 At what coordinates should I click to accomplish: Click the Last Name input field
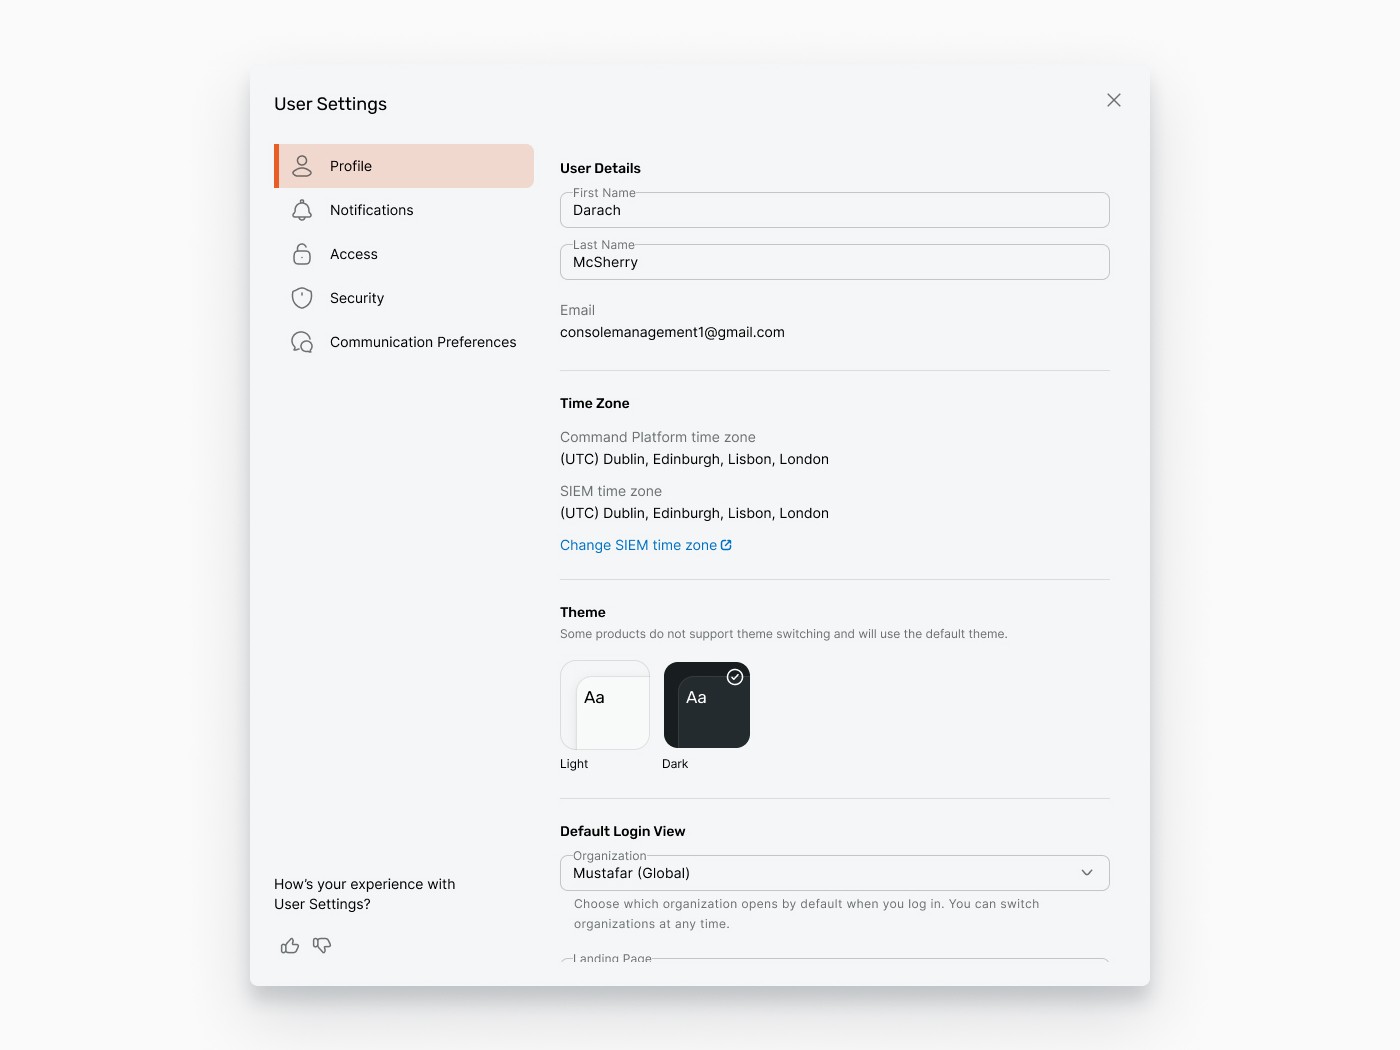coord(835,262)
